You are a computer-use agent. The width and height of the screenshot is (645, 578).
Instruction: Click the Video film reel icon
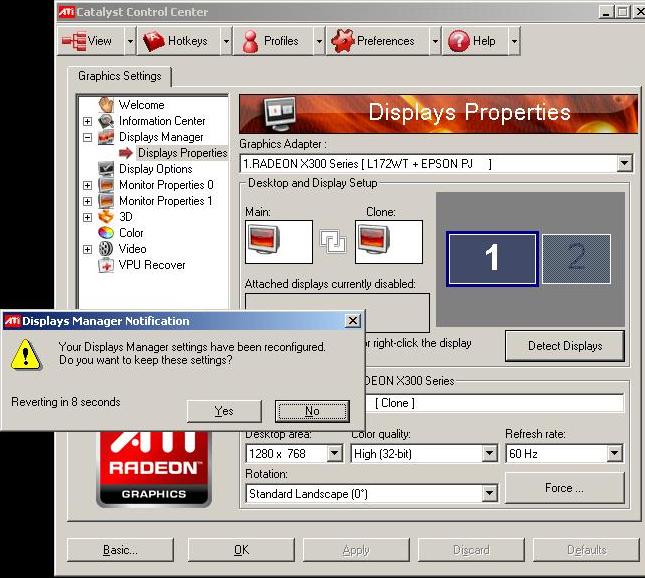(x=106, y=249)
